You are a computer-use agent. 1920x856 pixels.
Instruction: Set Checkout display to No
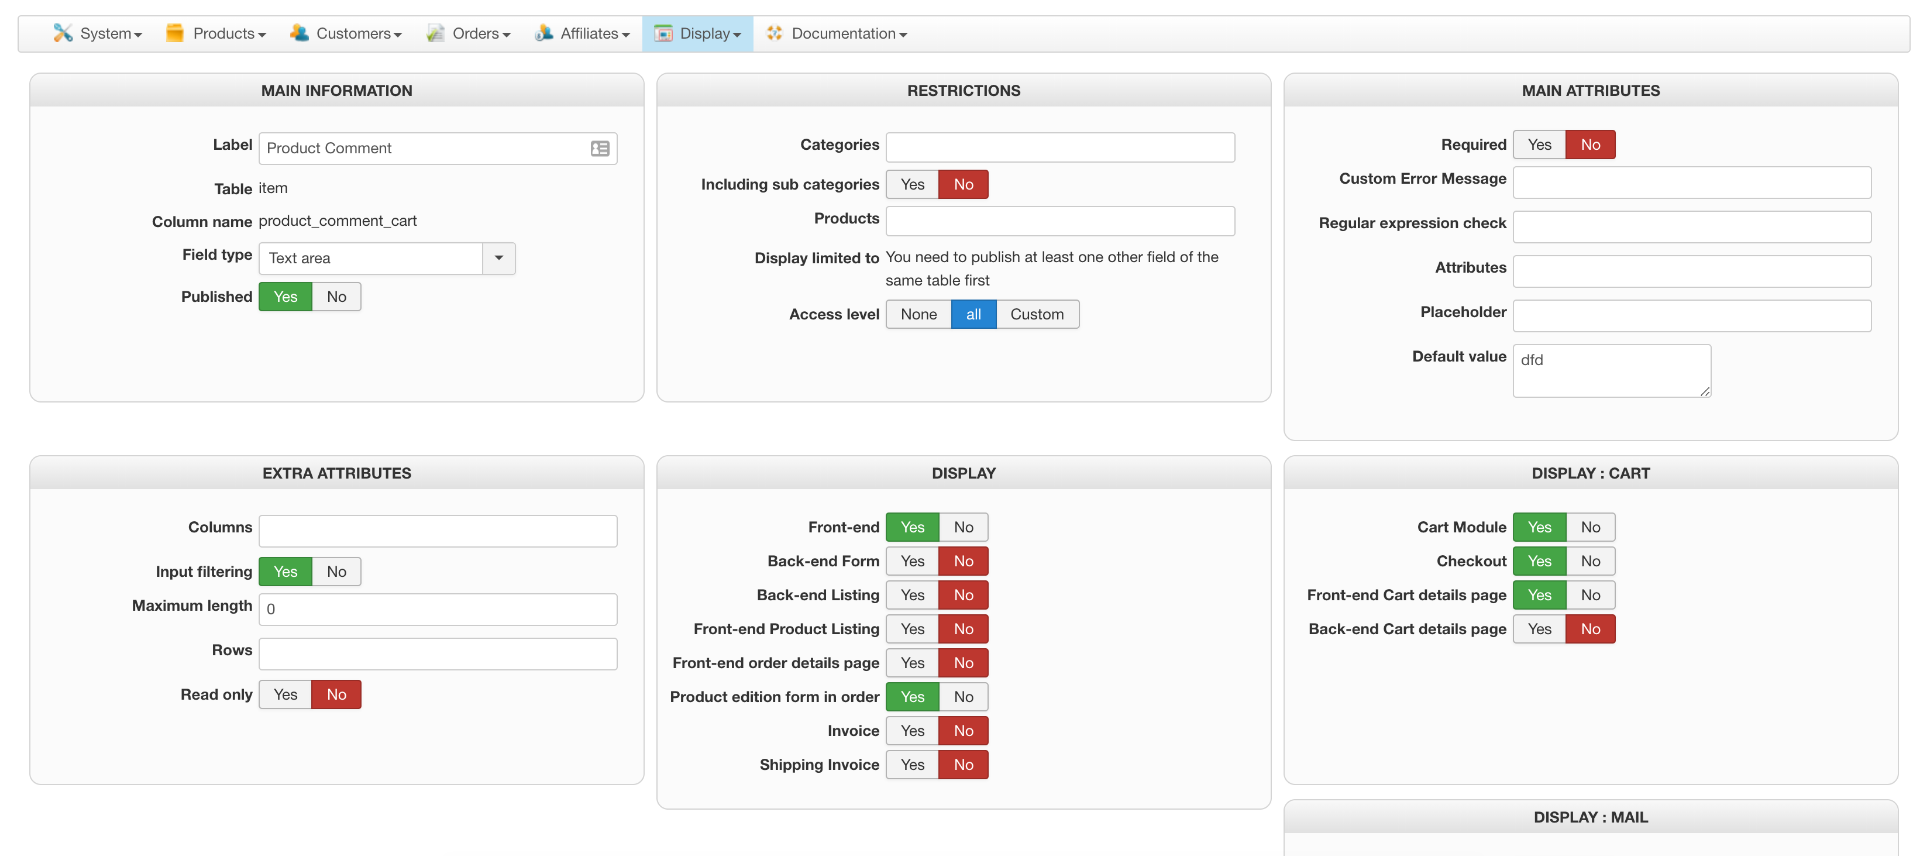pyautogui.click(x=1591, y=561)
